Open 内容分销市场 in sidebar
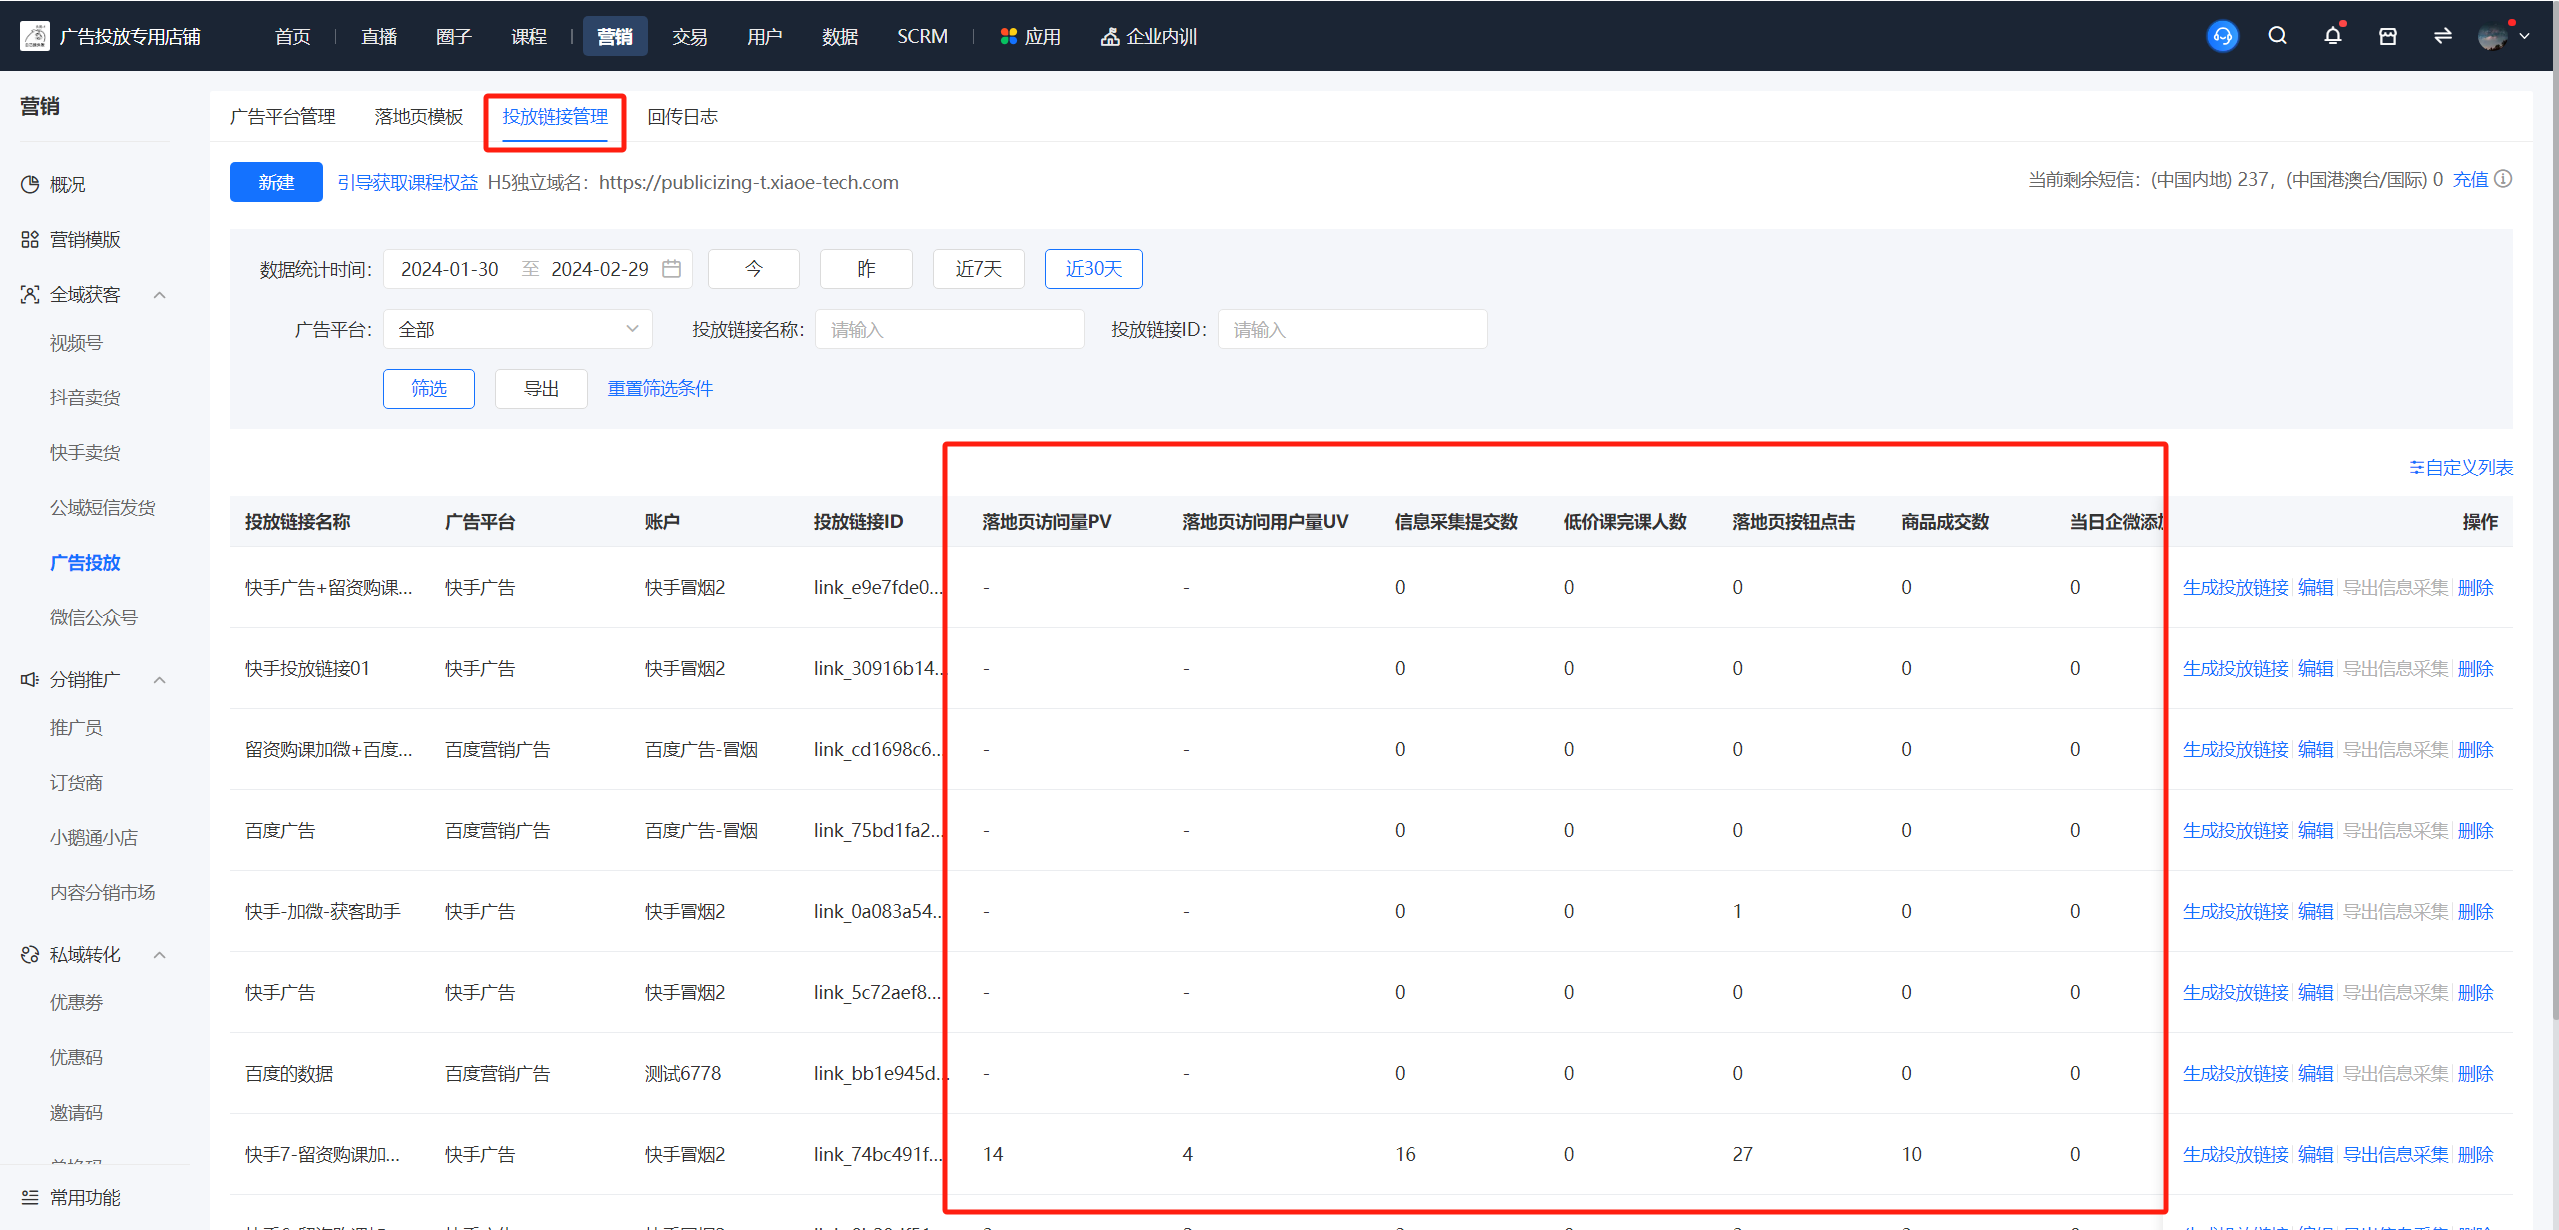 [x=103, y=892]
